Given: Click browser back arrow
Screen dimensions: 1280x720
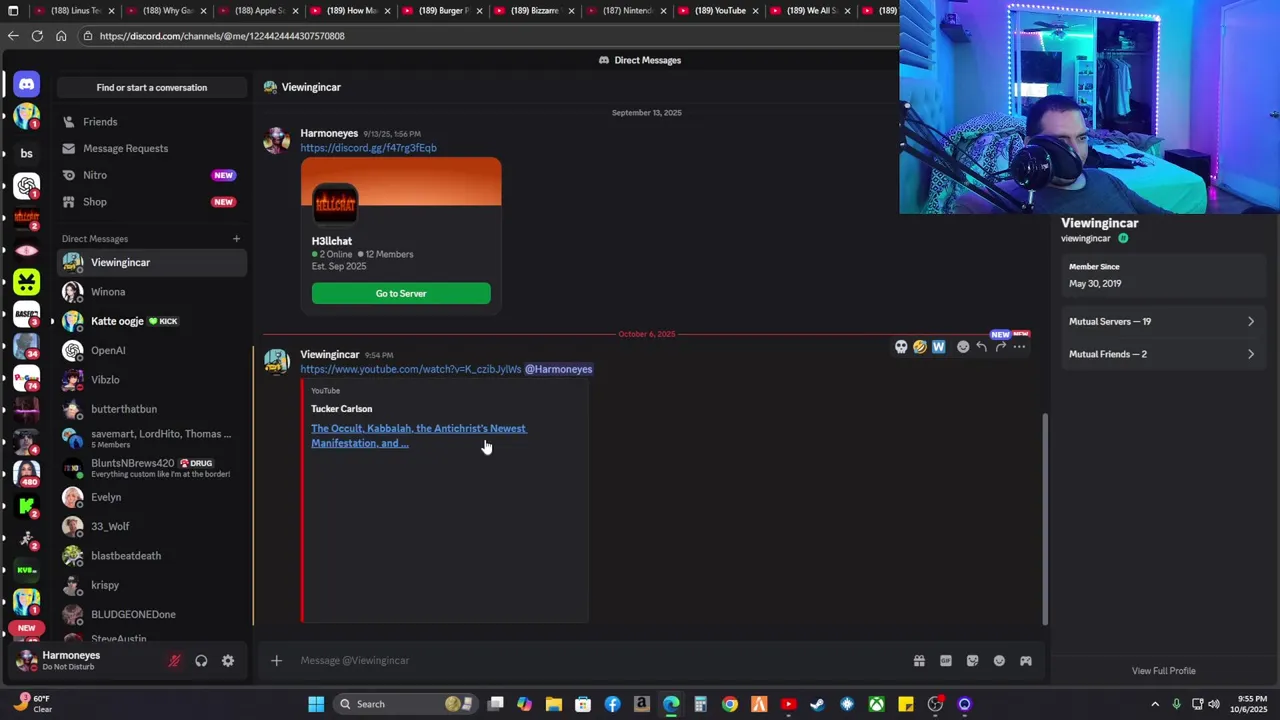Looking at the screenshot, I should coord(13,36).
